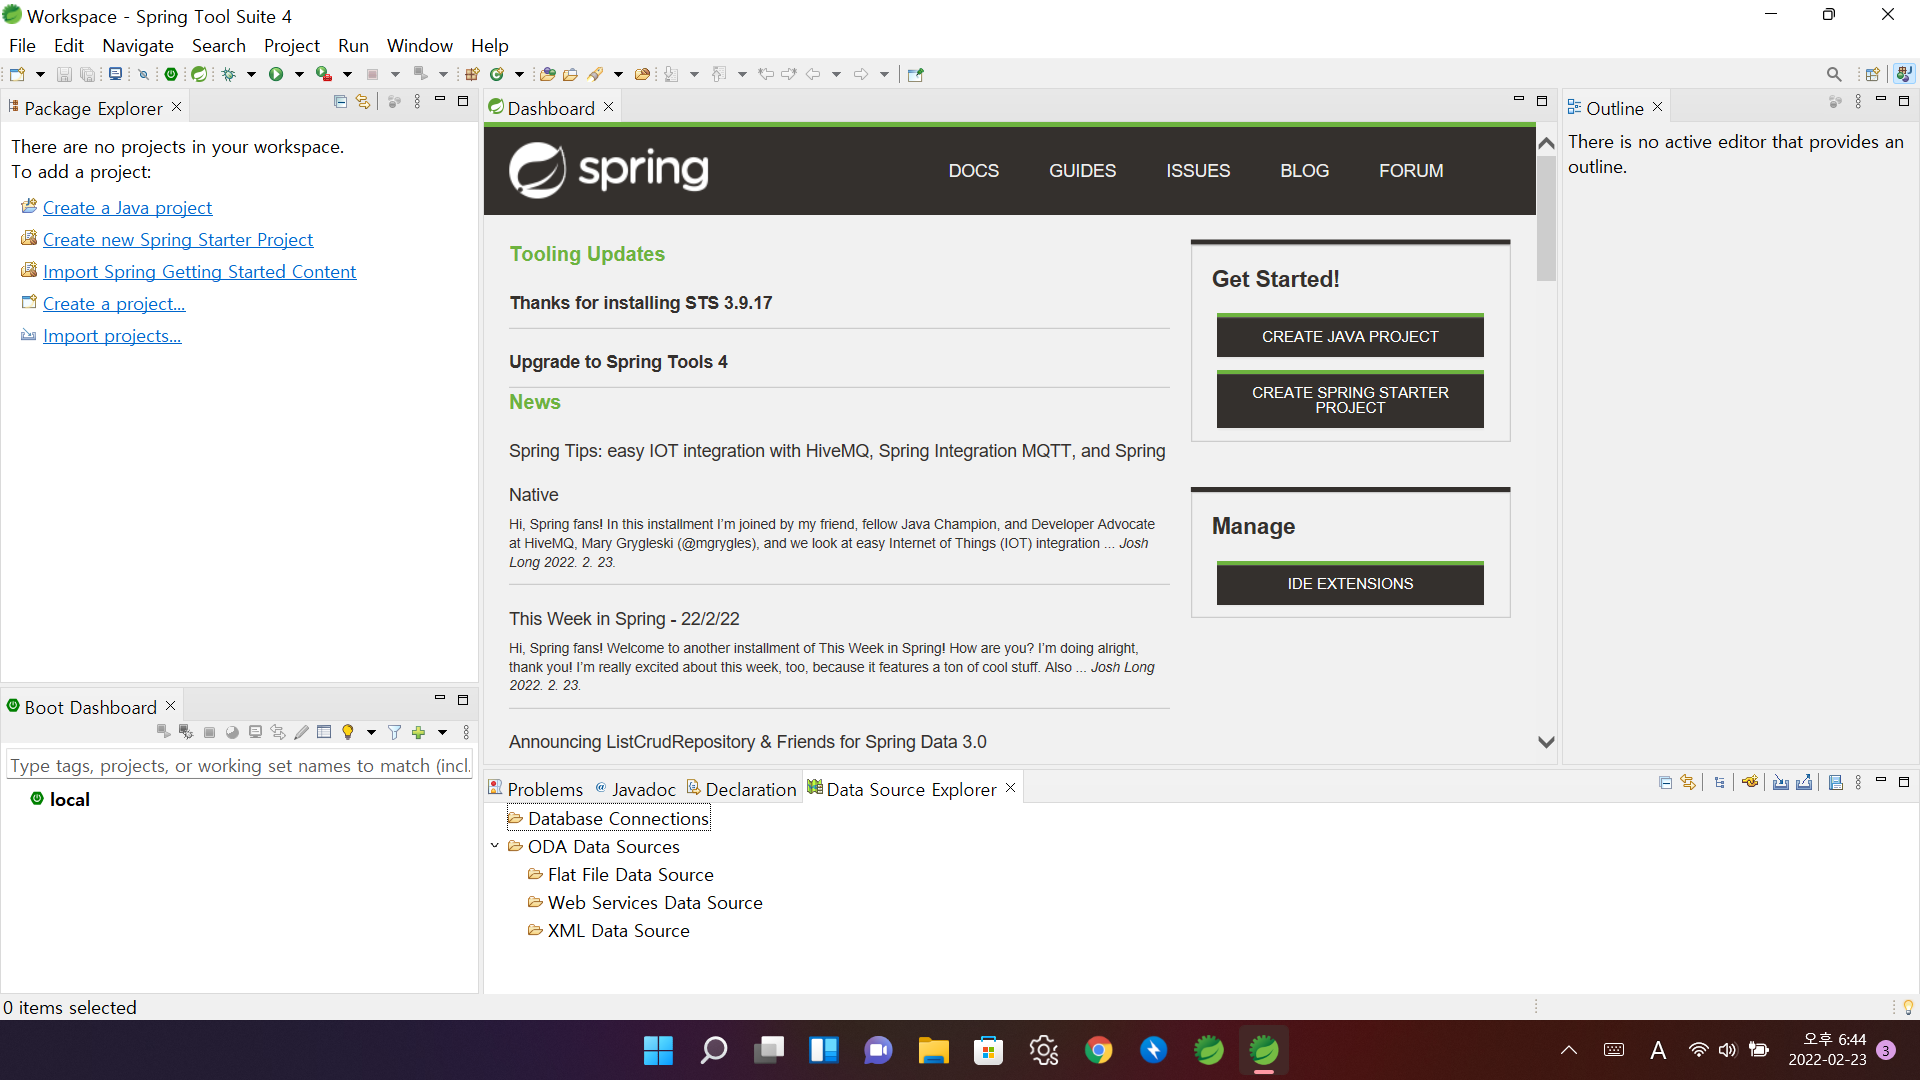The width and height of the screenshot is (1920, 1080).
Task: Click the Debug bug icon in toolbar
Action: [x=229, y=74]
